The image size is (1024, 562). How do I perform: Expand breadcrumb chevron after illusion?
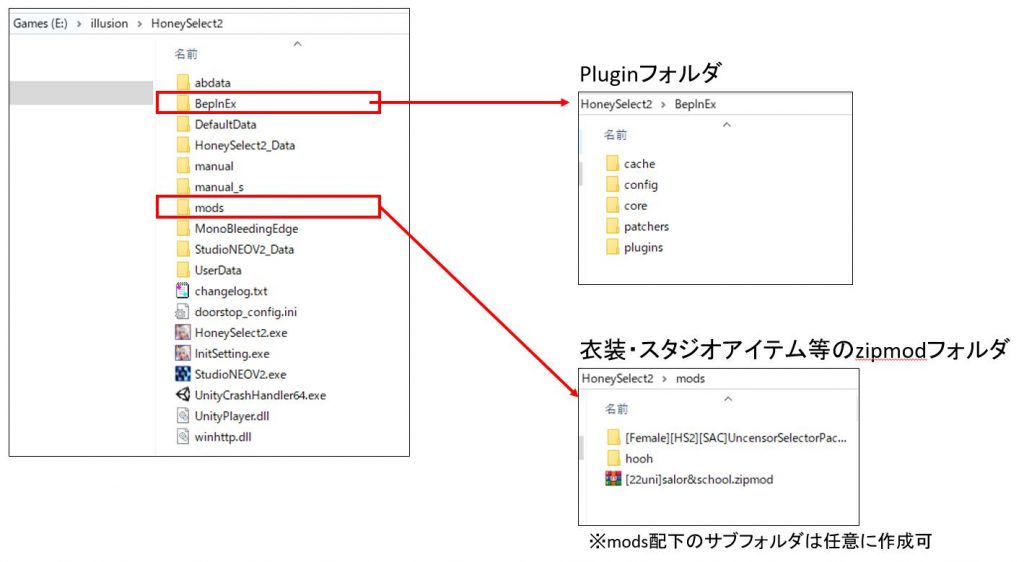click(x=139, y=23)
